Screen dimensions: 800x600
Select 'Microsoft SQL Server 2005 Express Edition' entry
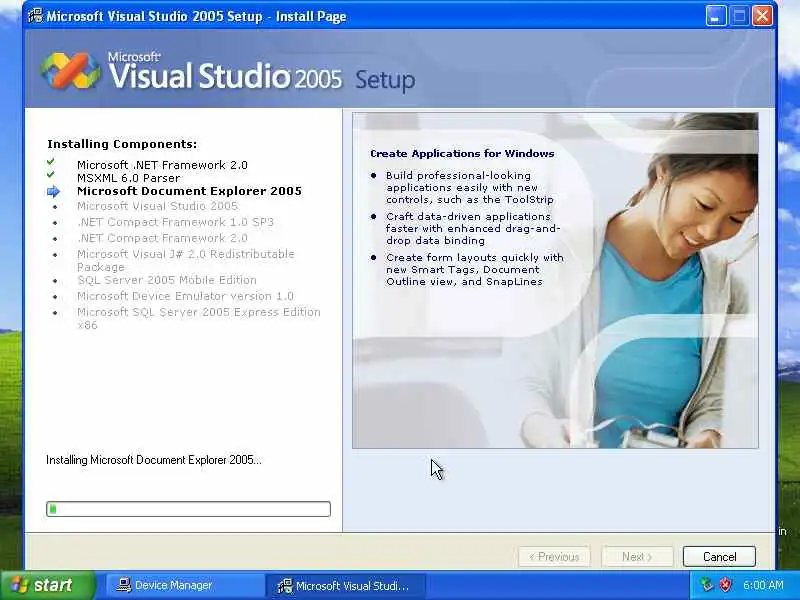point(199,318)
